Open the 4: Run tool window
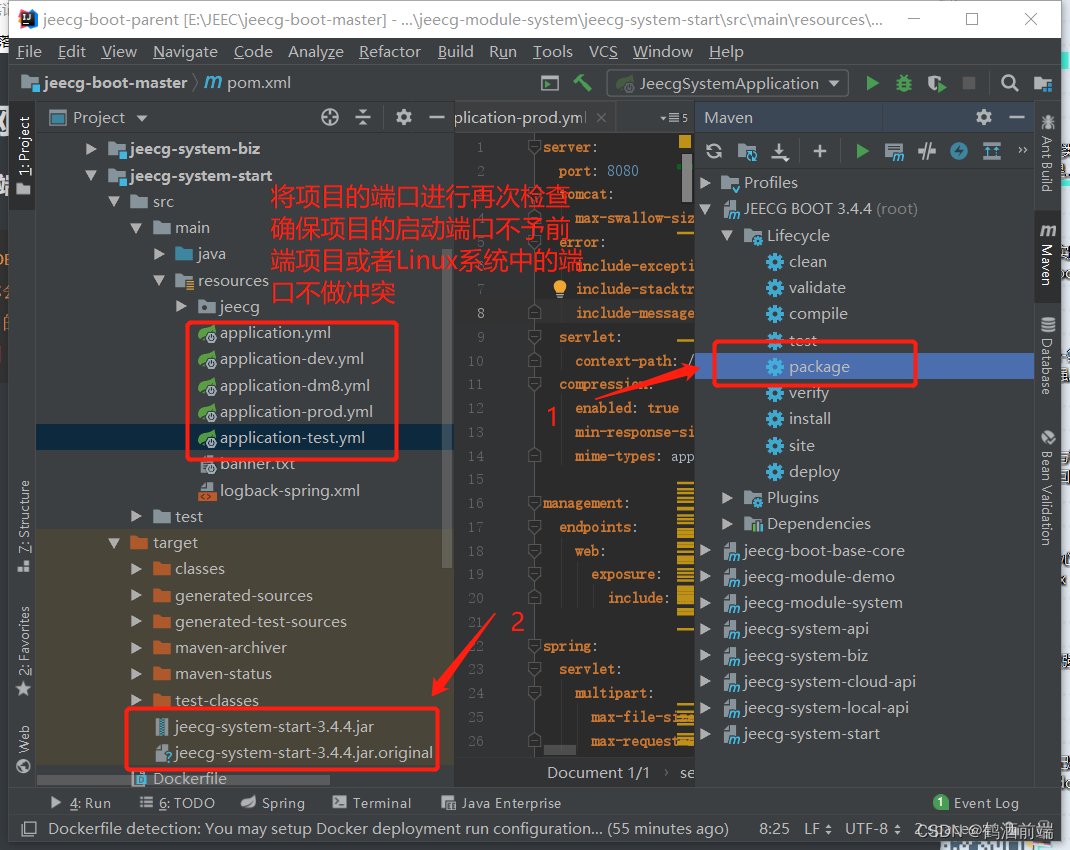 point(81,803)
